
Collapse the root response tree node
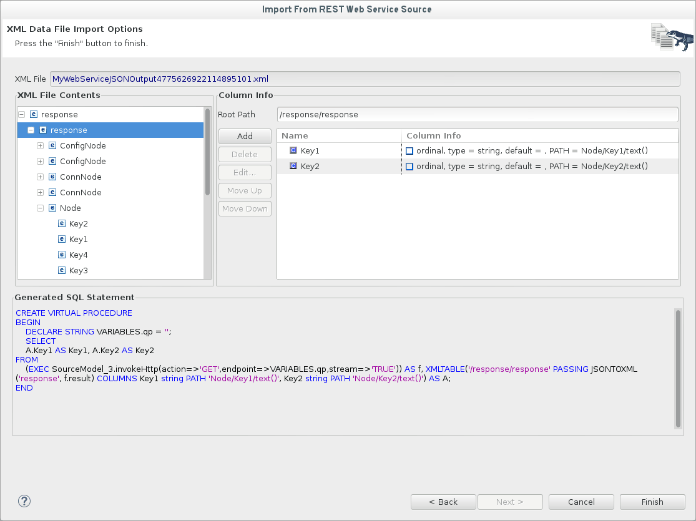21,114
